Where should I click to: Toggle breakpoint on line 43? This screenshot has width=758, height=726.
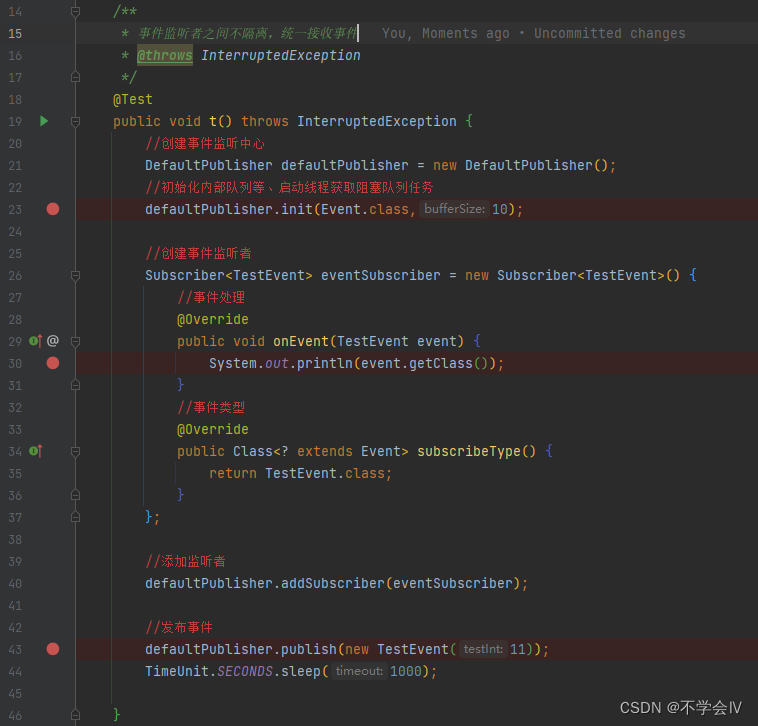click(x=53, y=649)
